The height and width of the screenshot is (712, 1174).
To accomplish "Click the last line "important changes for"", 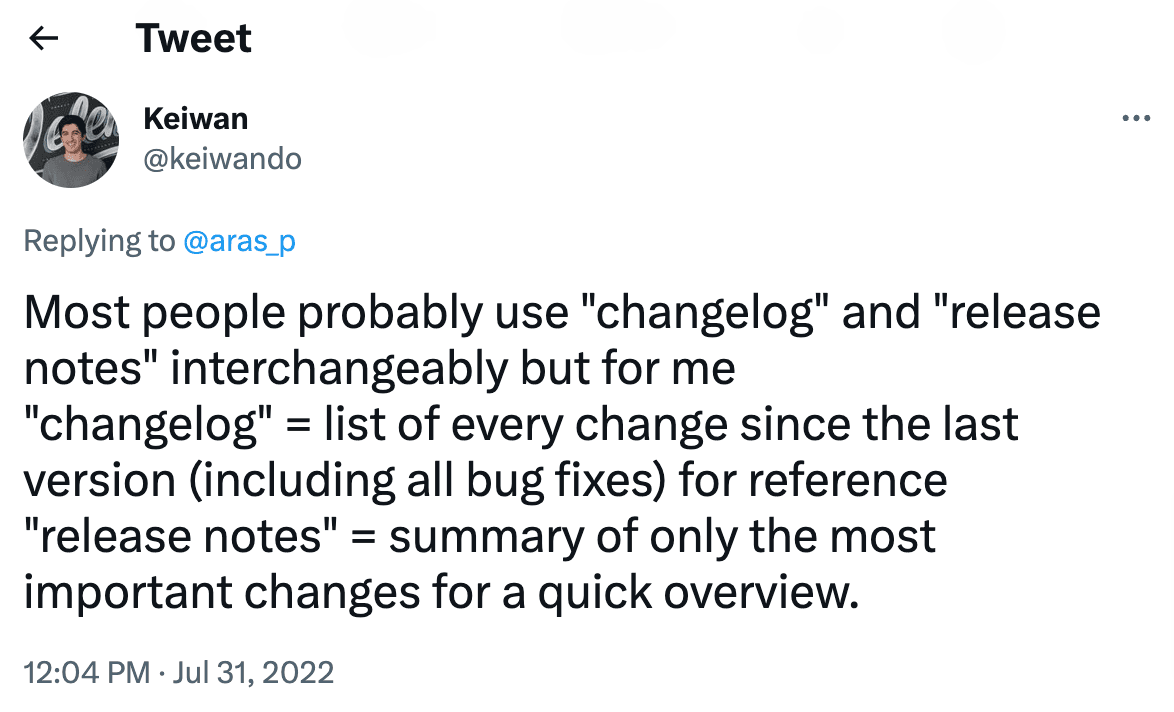I will pos(440,593).
